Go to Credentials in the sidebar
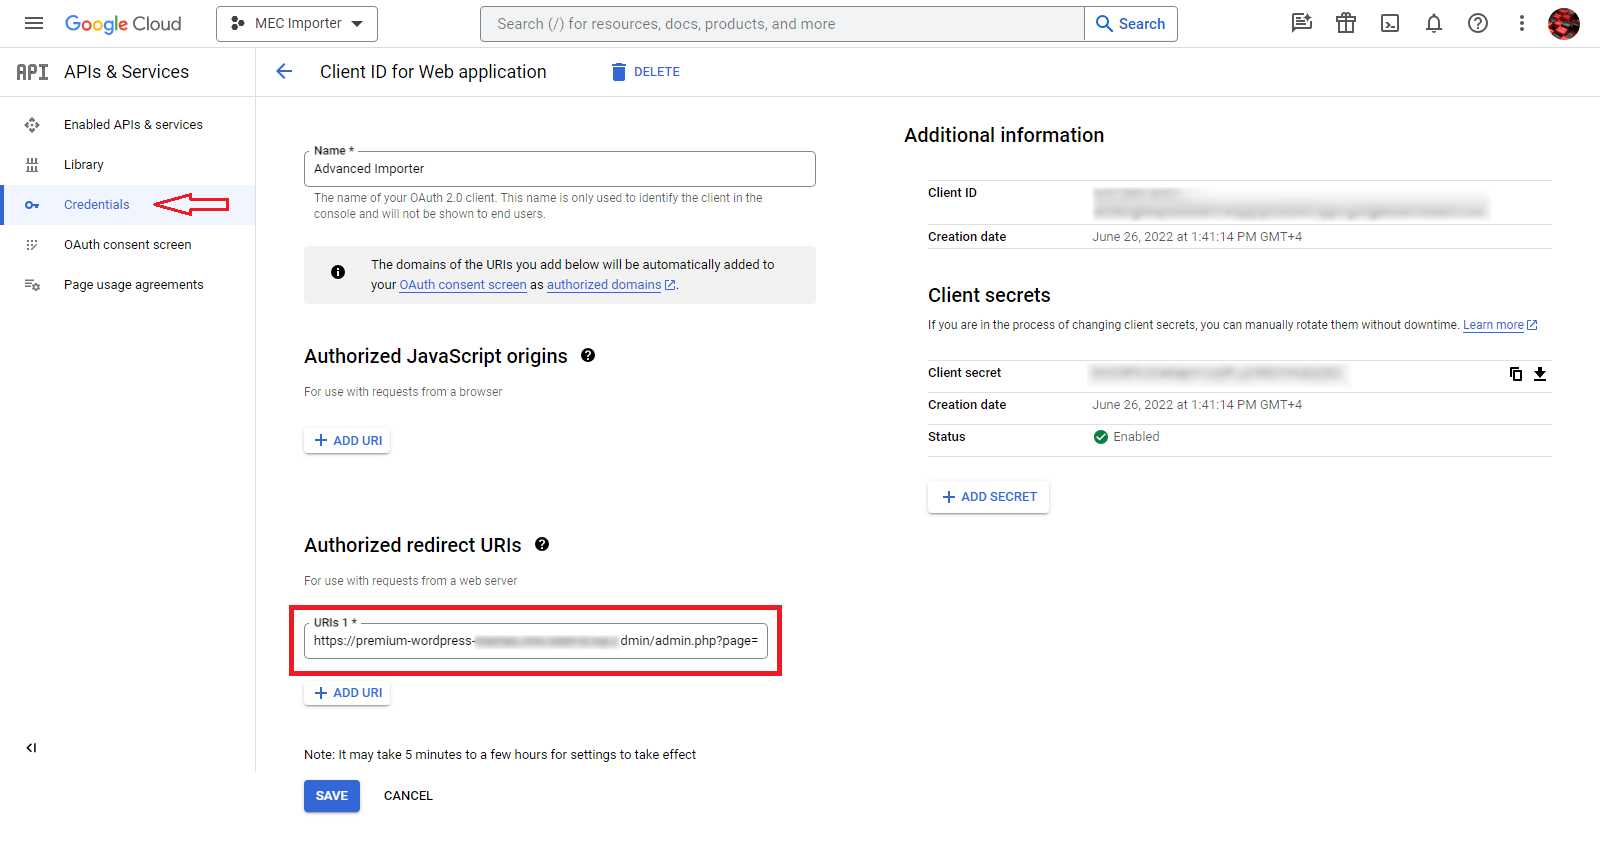Image resolution: width=1600 pixels, height=860 pixels. pos(96,205)
